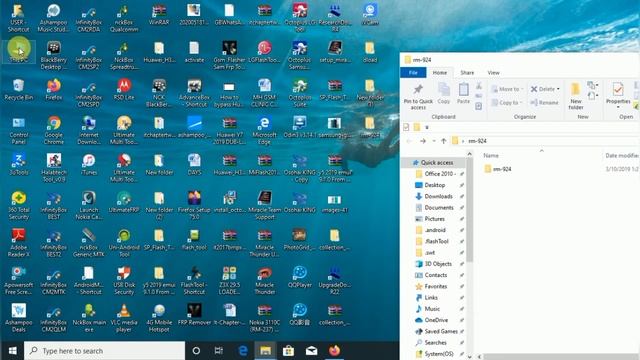This screenshot has width=640, height=360.
Task: Open the Adobe Reader X shortcut
Action: click(x=18, y=243)
